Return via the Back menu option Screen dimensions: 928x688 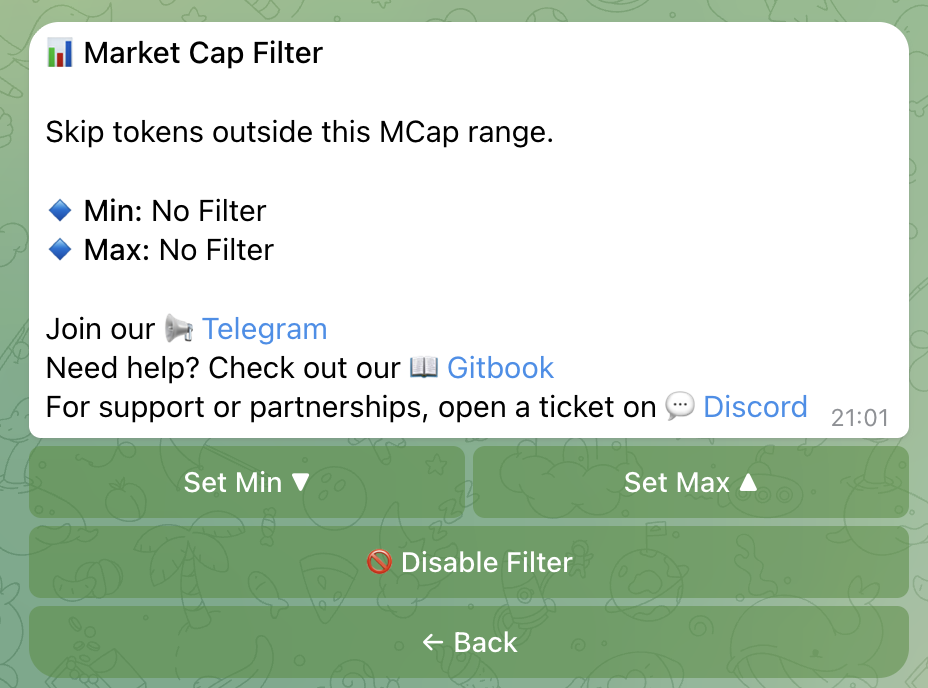coord(469,641)
